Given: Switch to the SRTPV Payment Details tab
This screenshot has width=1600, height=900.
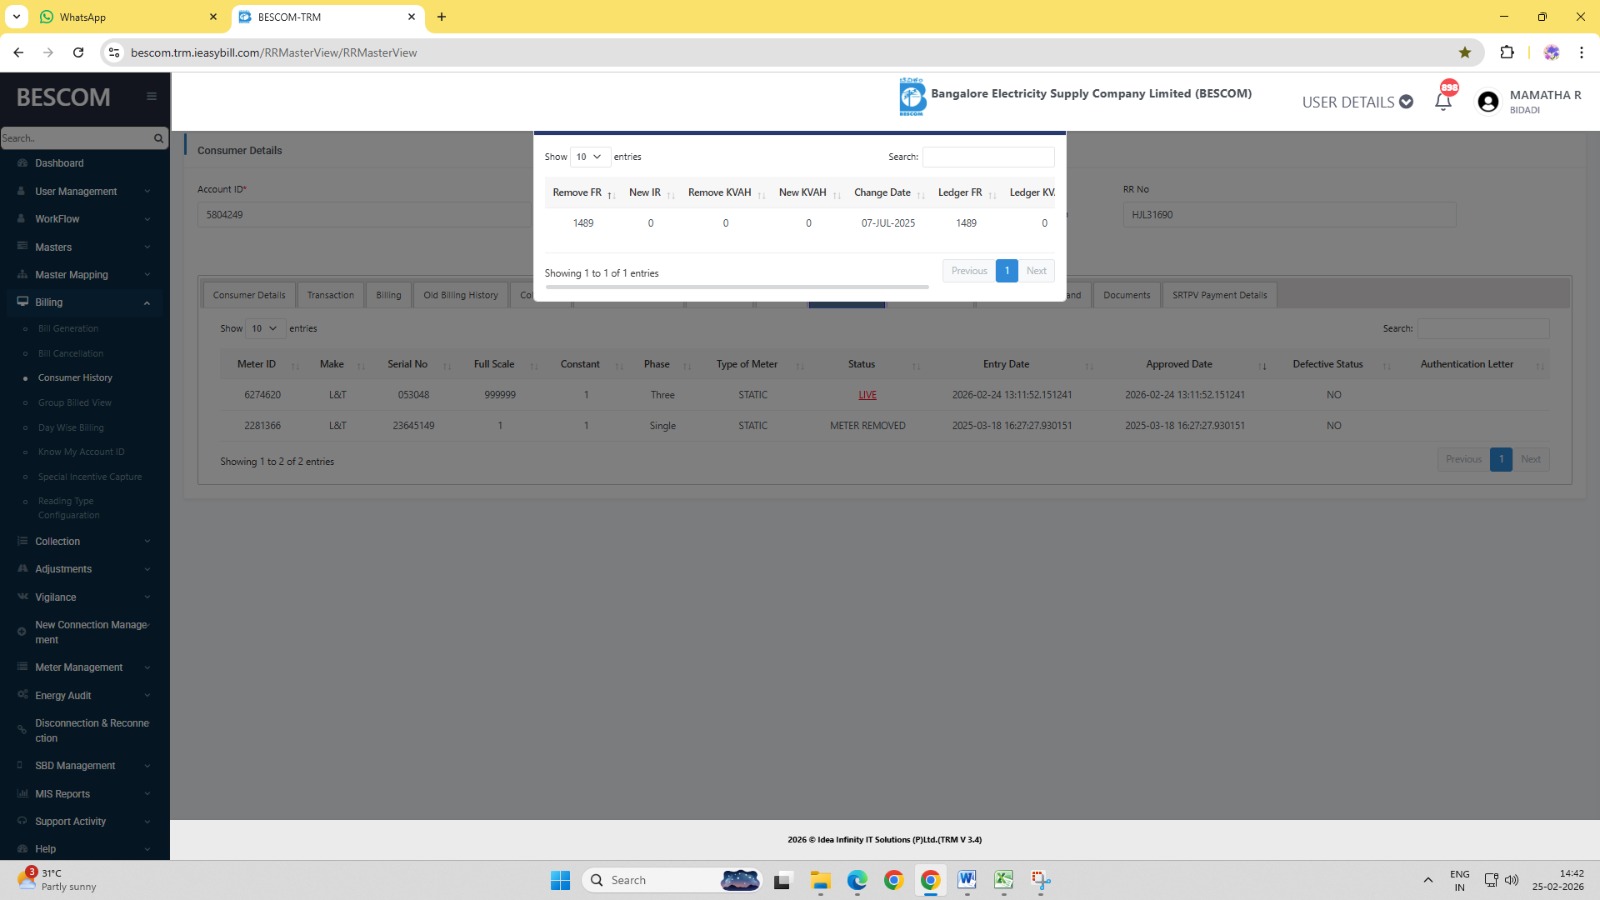Looking at the screenshot, I should (1219, 295).
